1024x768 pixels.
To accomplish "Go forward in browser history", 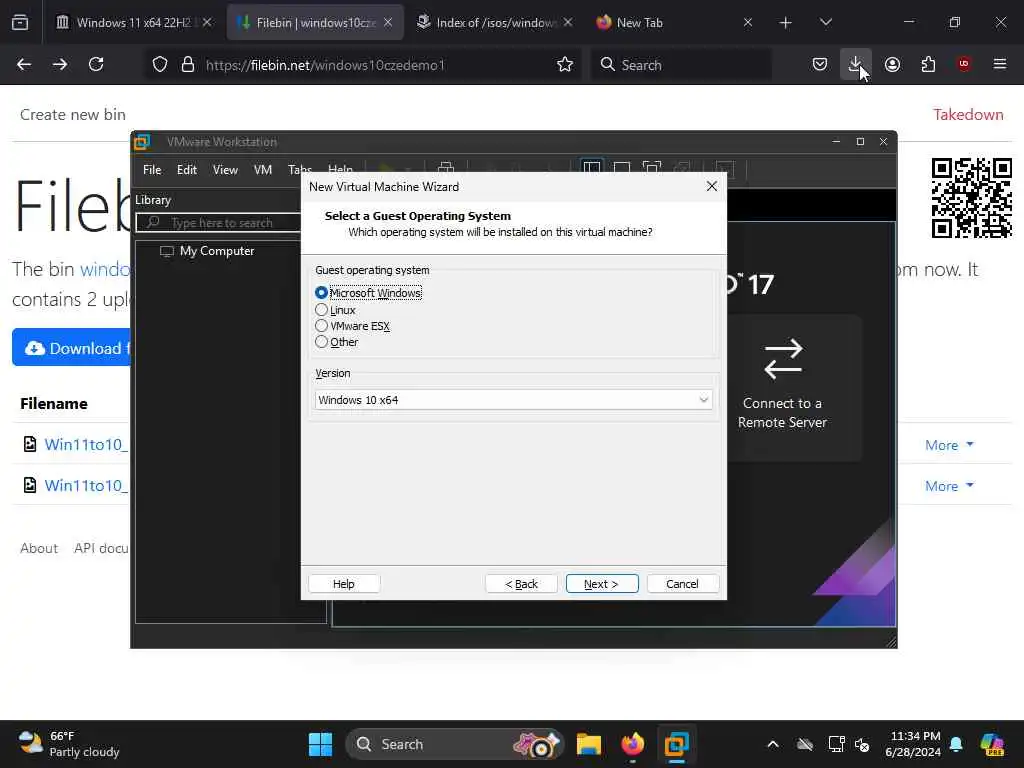I will pos(60,64).
